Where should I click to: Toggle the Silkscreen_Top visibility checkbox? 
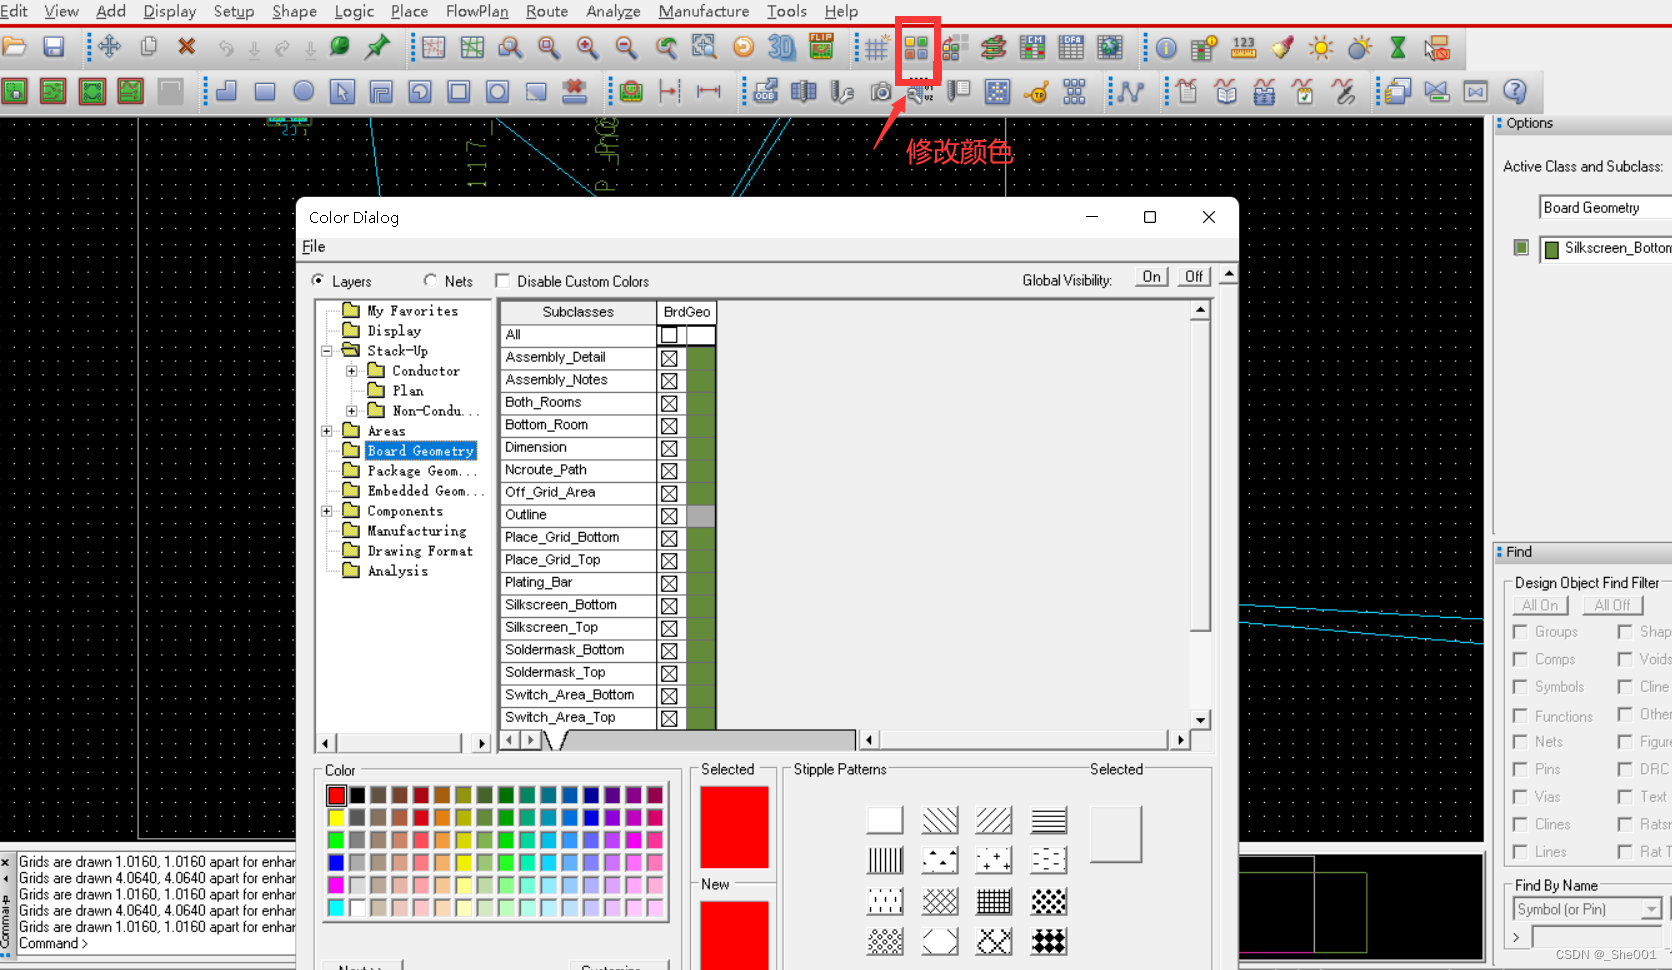[669, 628]
